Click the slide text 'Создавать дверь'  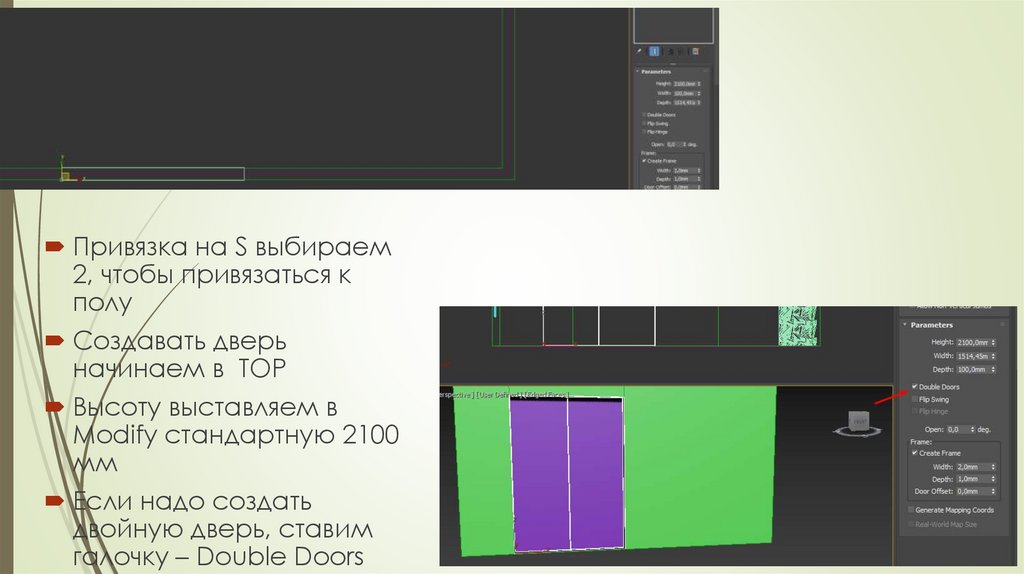click(180, 341)
